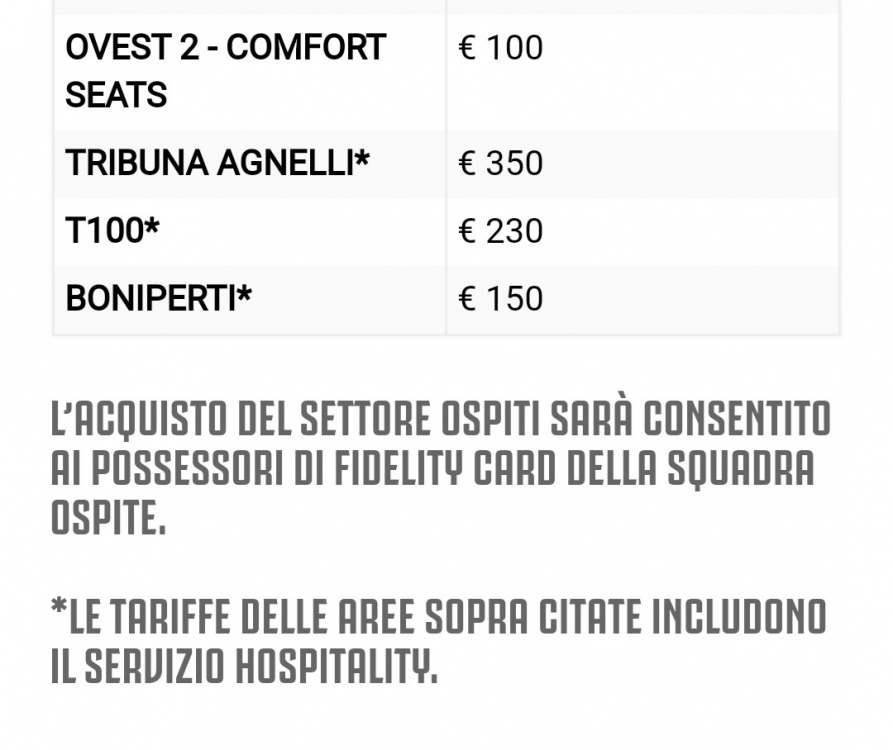The image size is (893, 750).
Task: Click the words SOPRA CITATE INCLUDONO
Action: 625,616
